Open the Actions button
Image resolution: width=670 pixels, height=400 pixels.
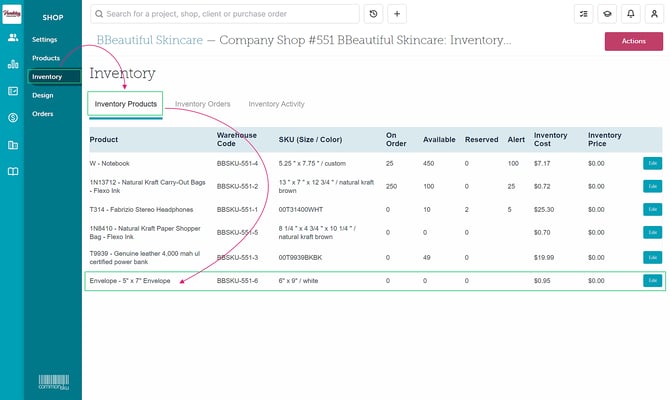point(634,41)
